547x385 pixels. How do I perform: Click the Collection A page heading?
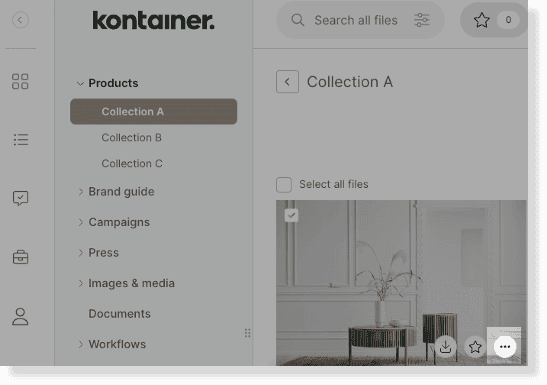coord(350,82)
